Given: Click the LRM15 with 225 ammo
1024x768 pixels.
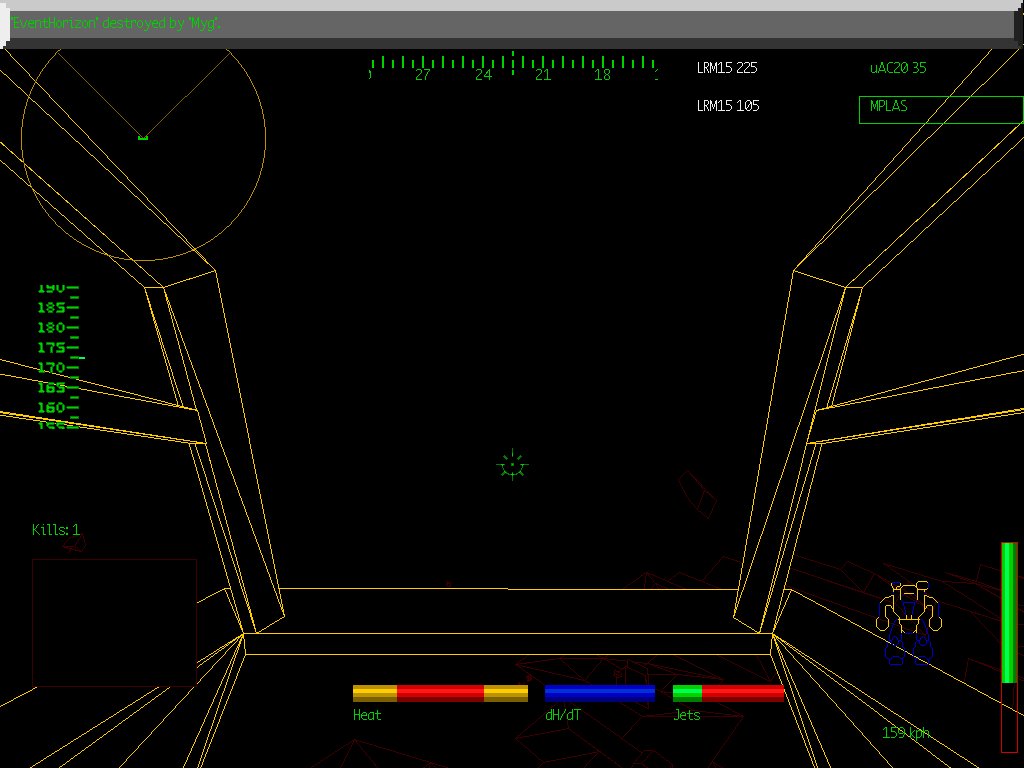Looking at the screenshot, I should 727,68.
